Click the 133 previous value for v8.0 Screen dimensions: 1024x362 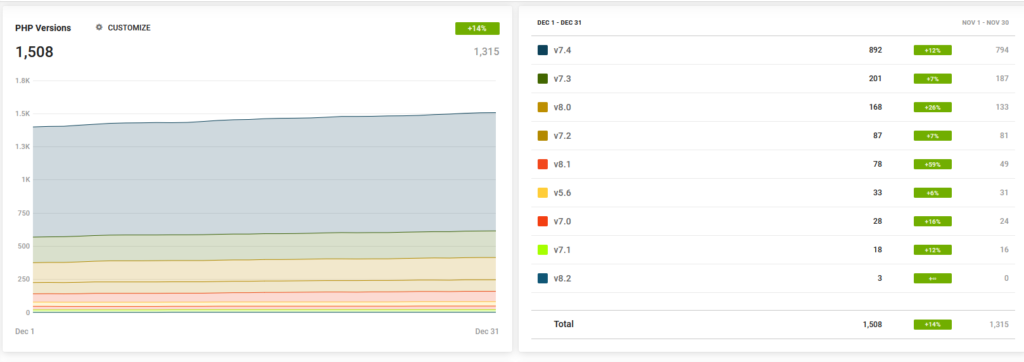(1002, 107)
